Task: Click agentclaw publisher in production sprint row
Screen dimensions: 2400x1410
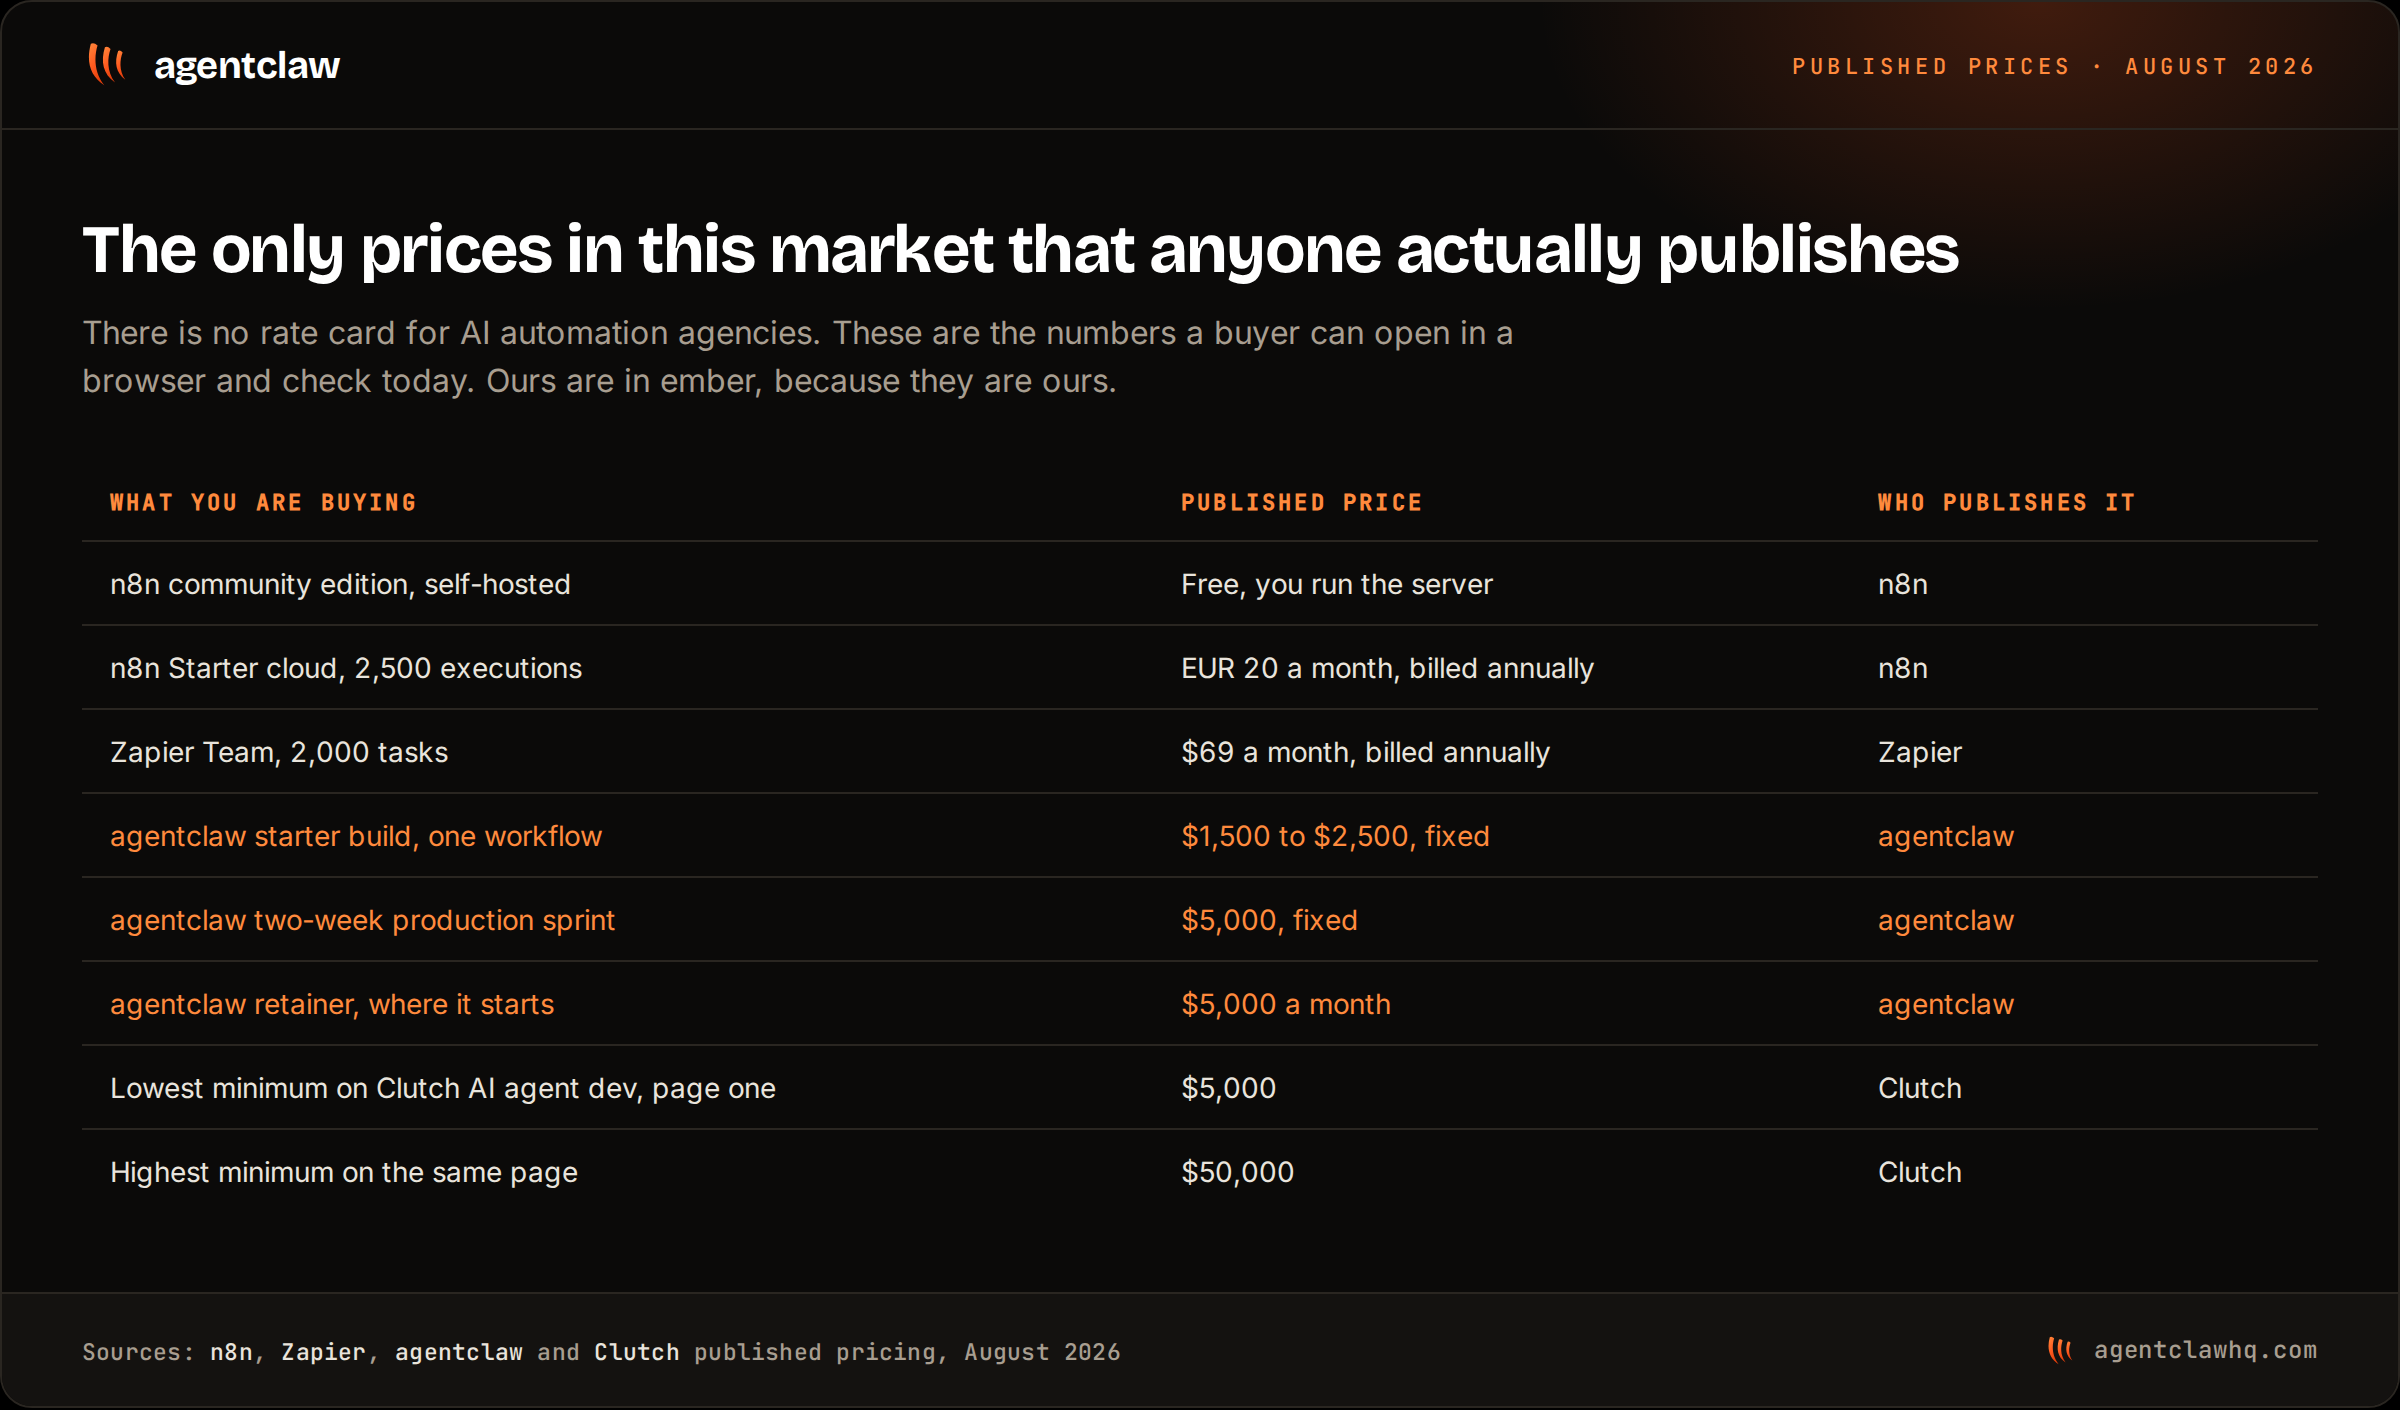Action: point(1946,920)
